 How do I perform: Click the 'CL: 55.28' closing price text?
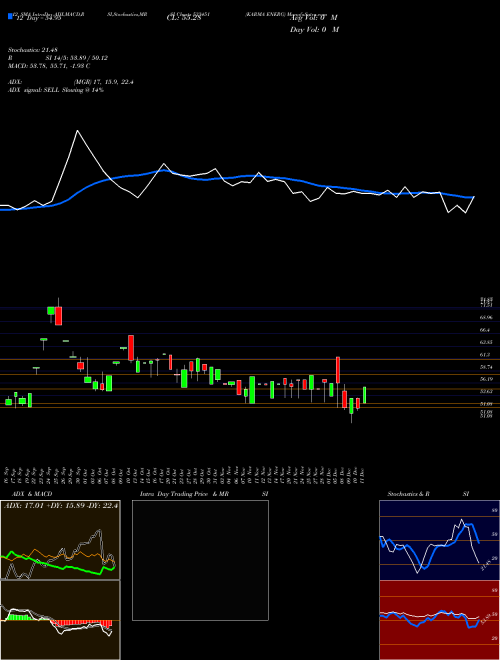184,19
